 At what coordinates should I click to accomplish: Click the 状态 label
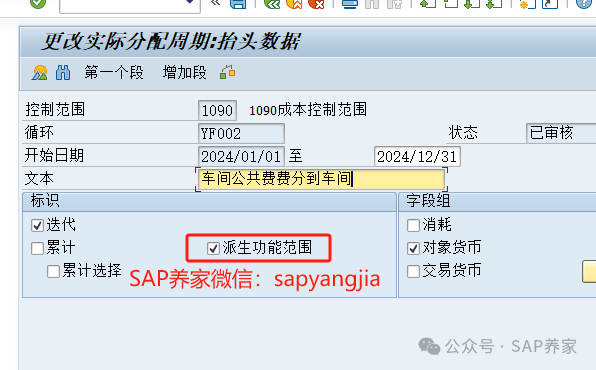[x=463, y=132]
